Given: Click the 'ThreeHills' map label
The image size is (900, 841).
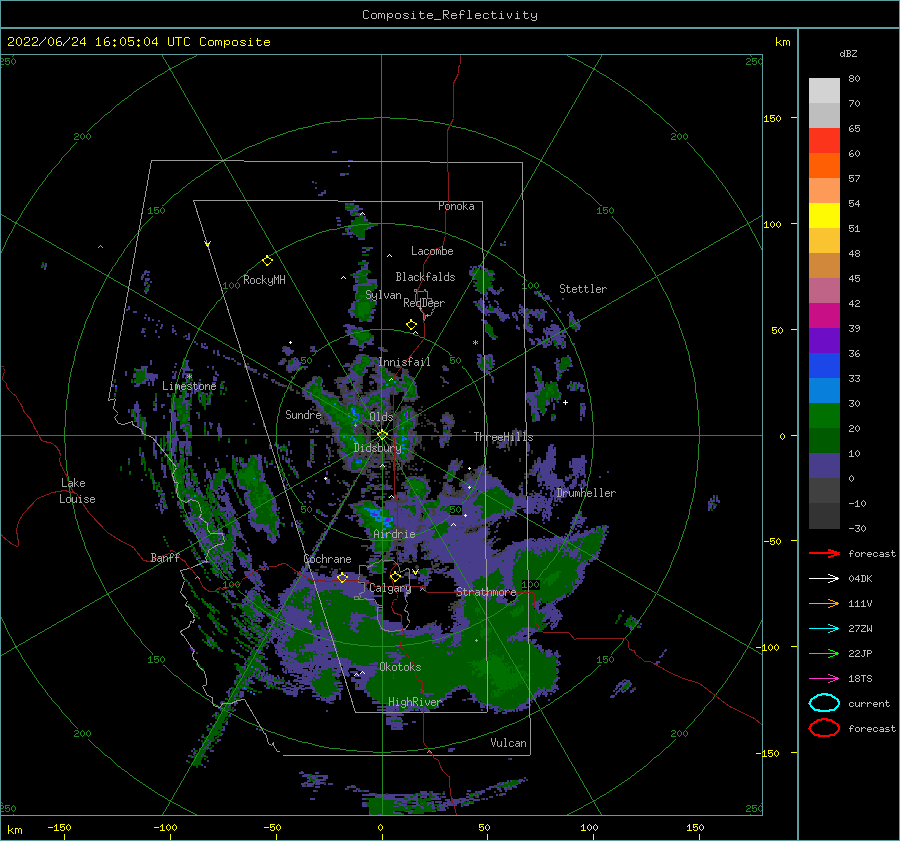Looking at the screenshot, I should tap(503, 437).
